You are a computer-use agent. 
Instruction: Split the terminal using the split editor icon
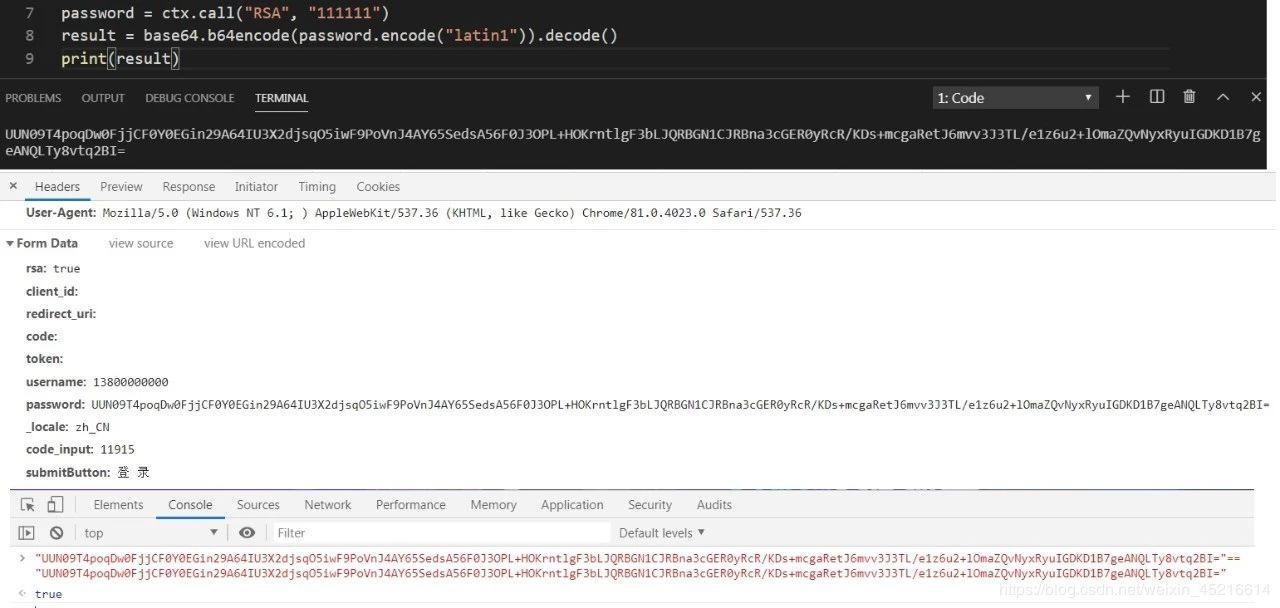click(1156, 97)
